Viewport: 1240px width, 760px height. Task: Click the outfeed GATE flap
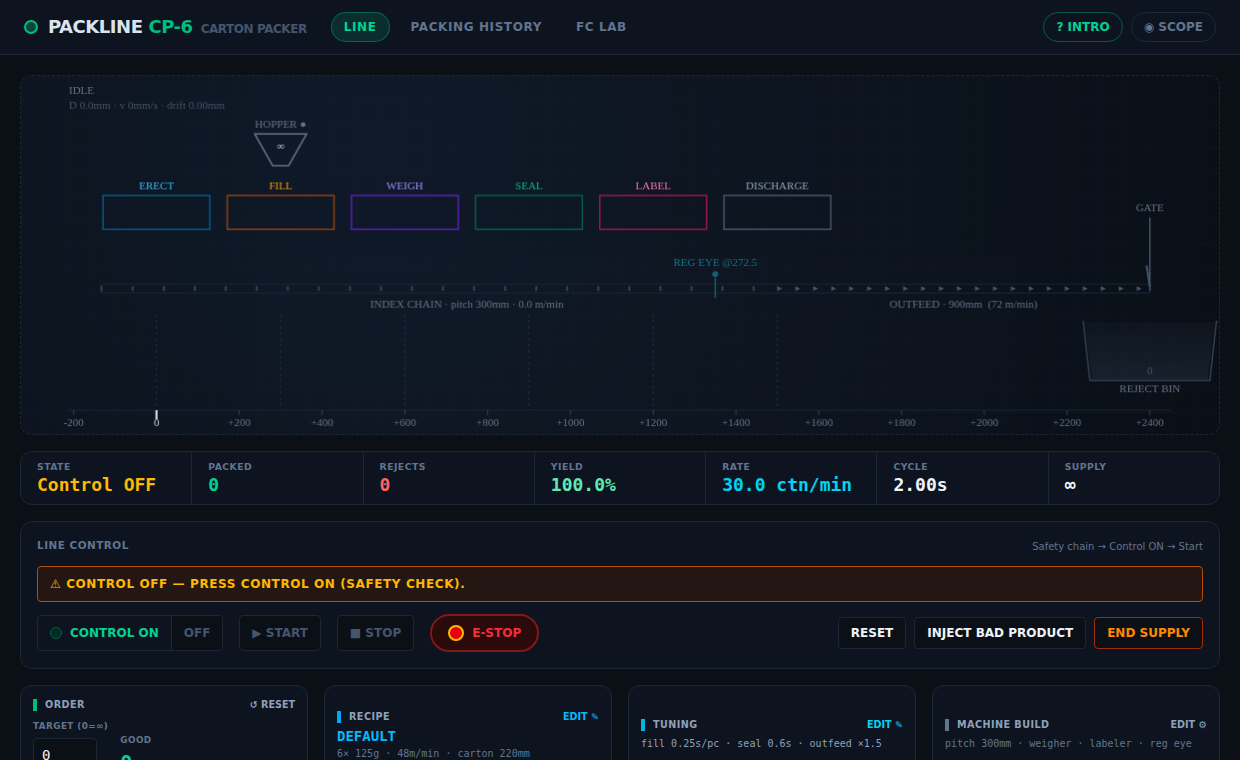click(x=1149, y=255)
